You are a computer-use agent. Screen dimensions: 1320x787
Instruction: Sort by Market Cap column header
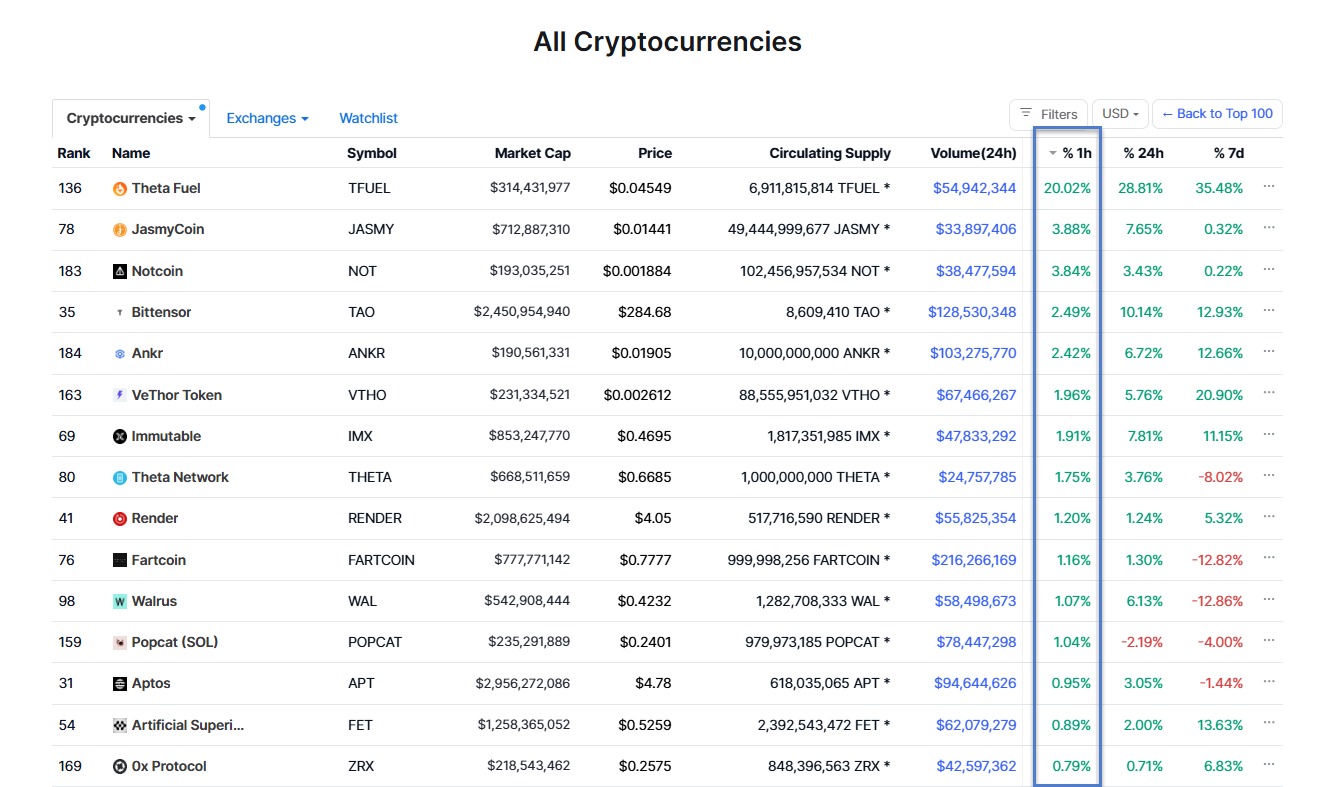click(533, 153)
